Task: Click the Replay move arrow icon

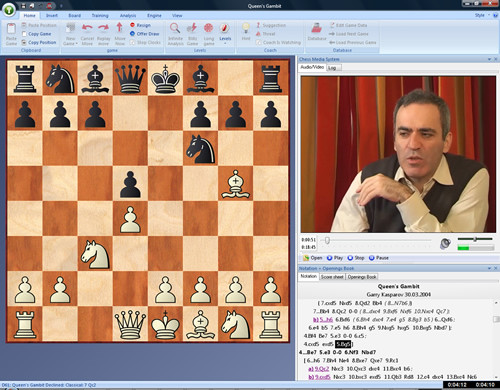Action: tap(103, 28)
